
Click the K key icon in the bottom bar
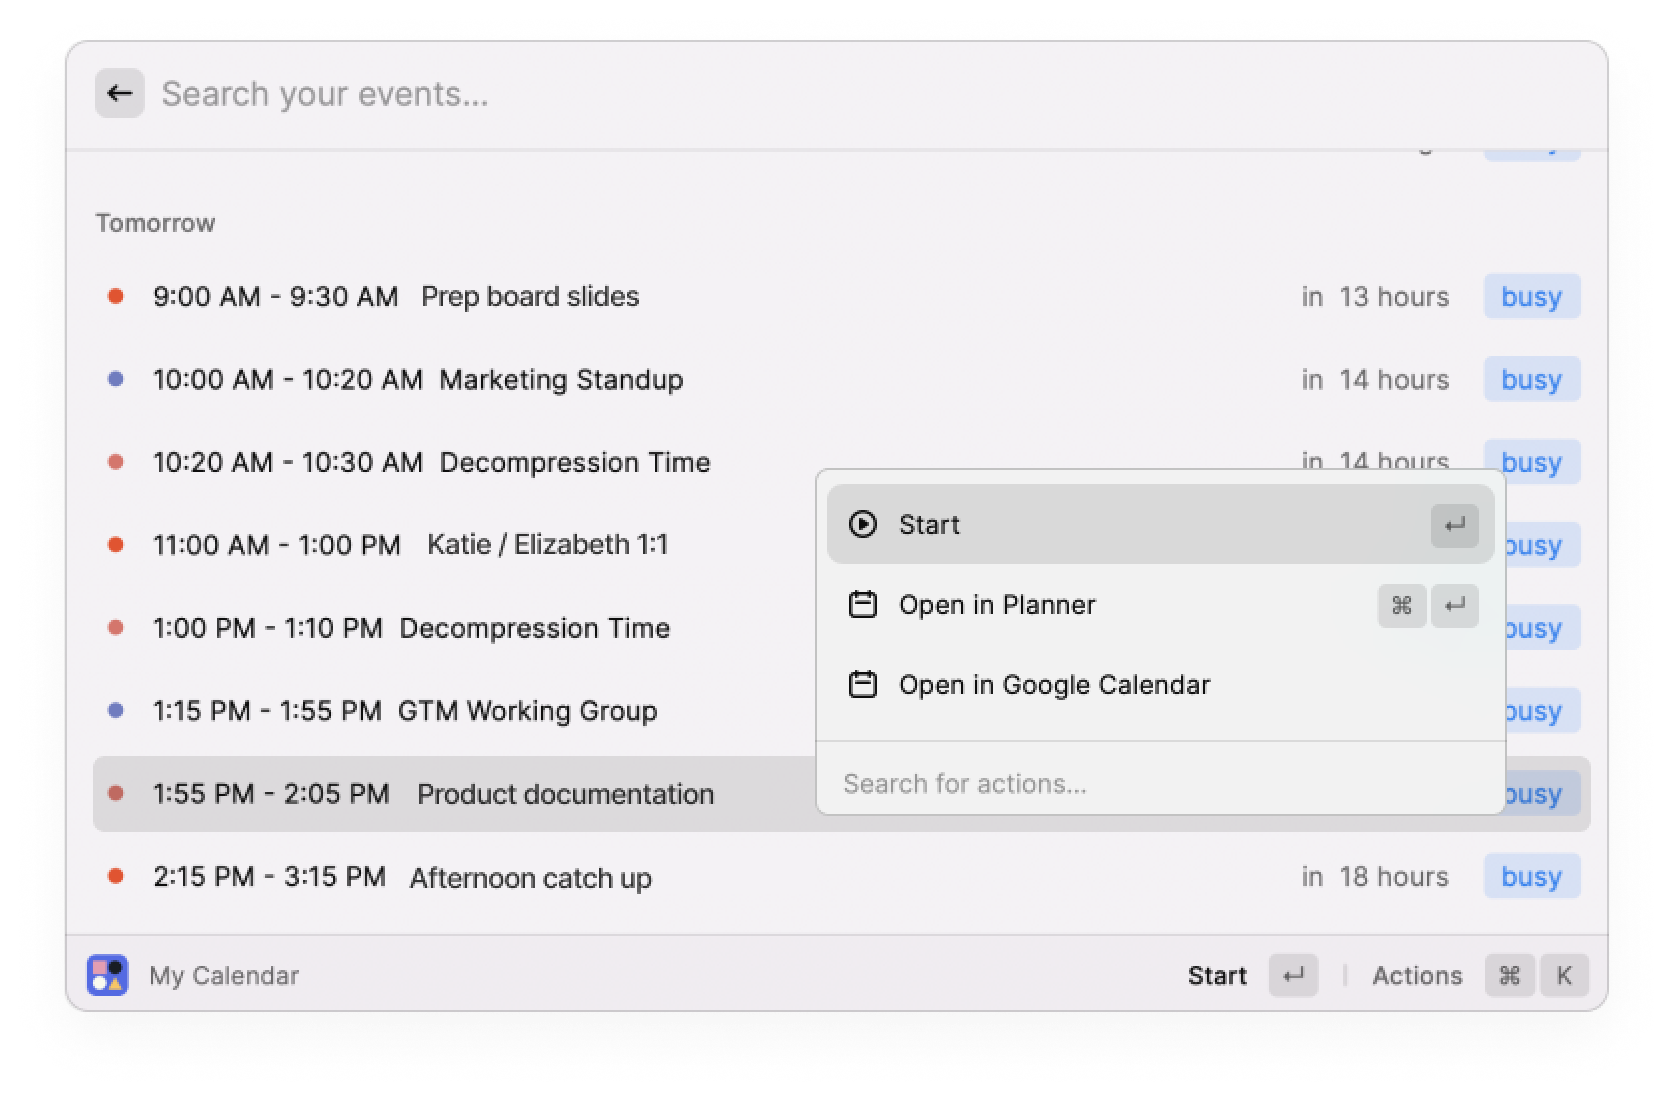1564,975
